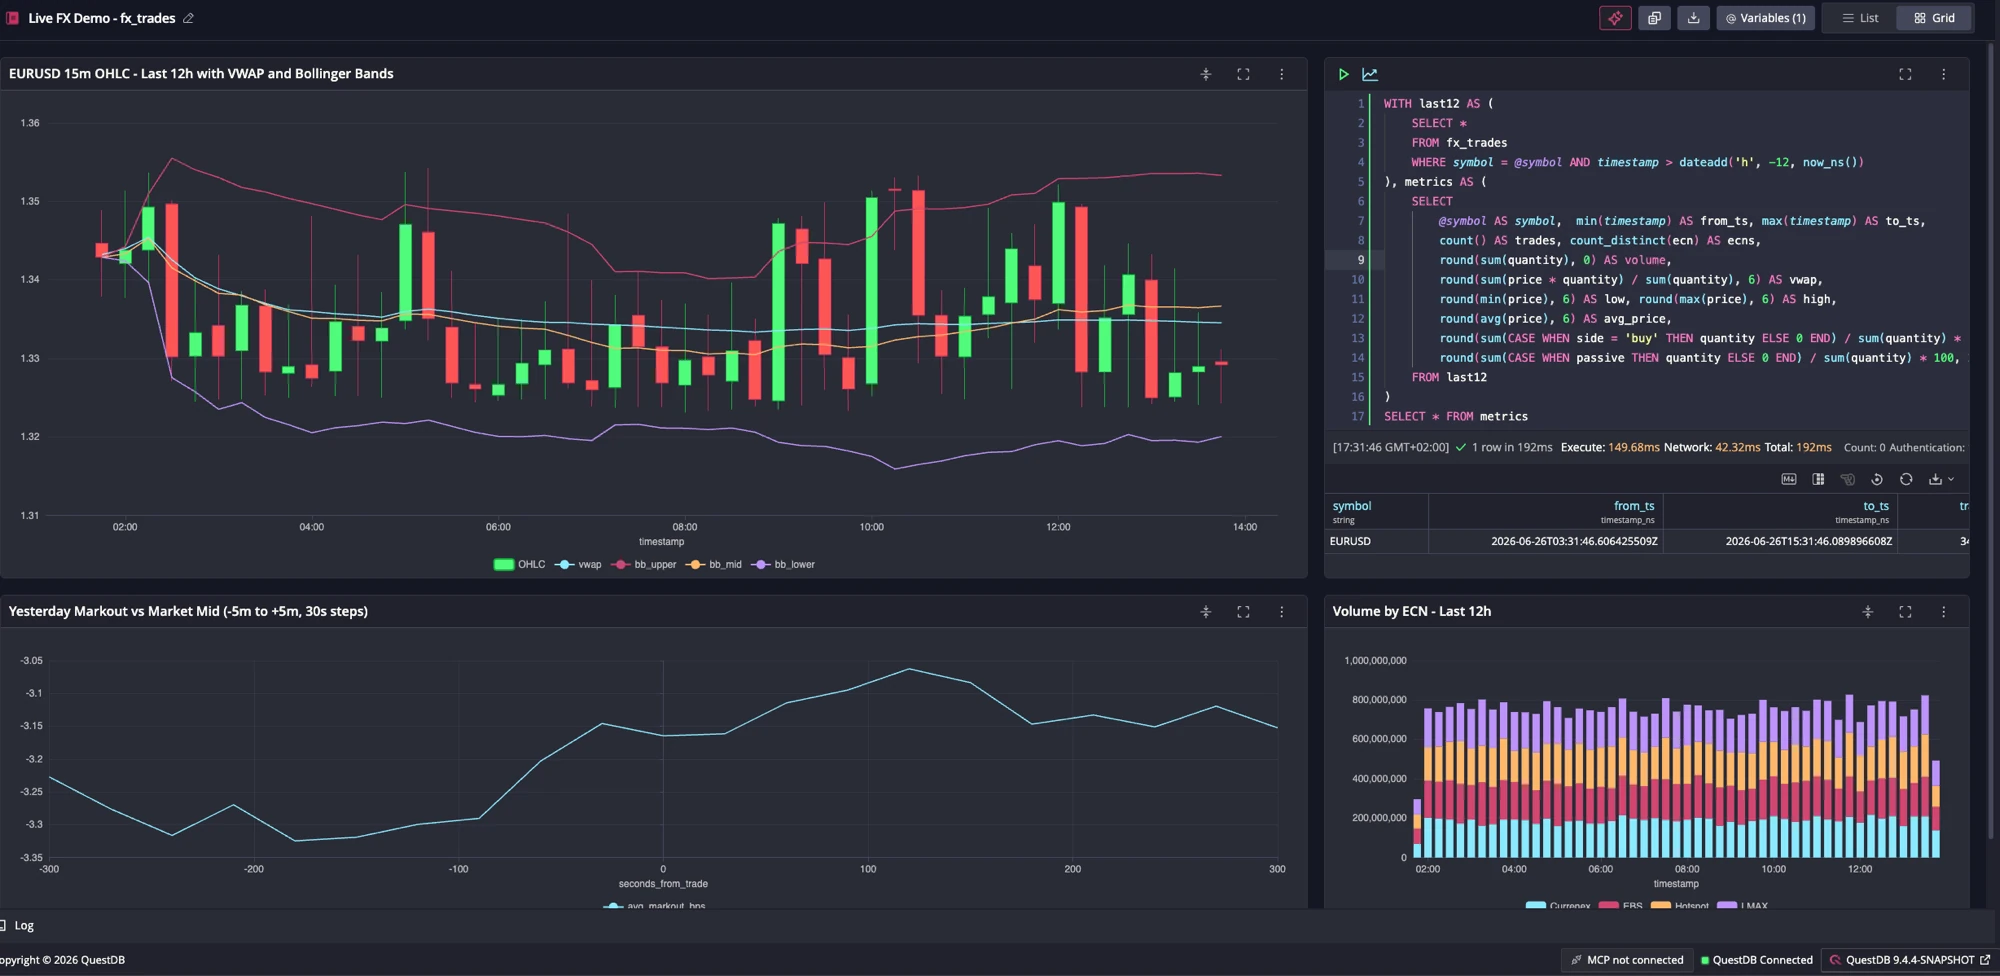
Task: Click the book icon beside Live FX Demo title
Action: (x=13, y=18)
